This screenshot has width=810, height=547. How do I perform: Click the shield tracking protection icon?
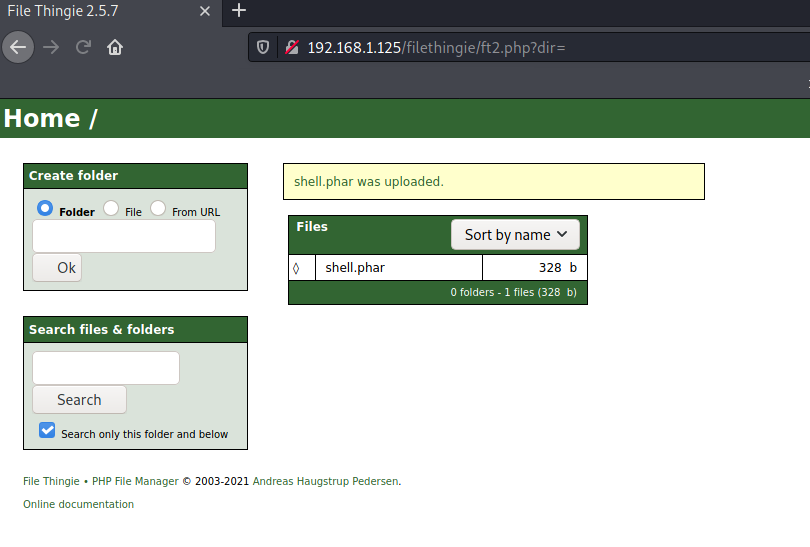pyautogui.click(x=263, y=47)
